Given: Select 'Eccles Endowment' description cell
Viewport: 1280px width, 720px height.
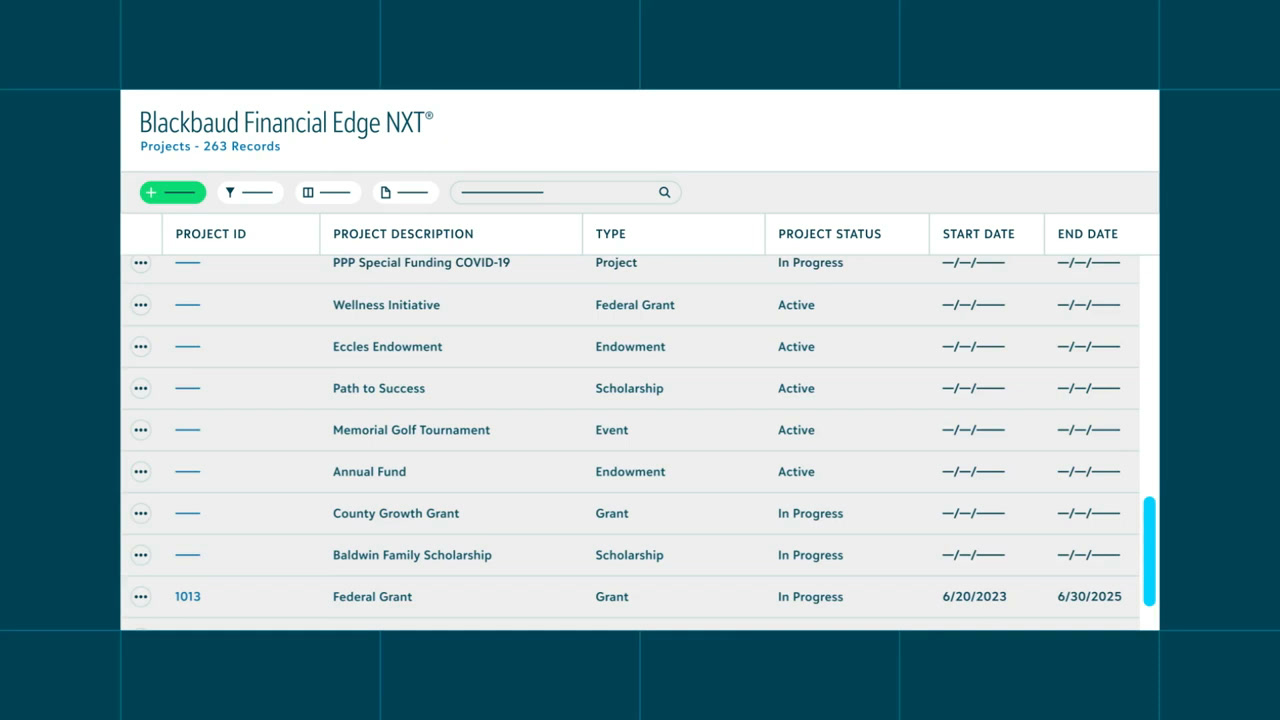Looking at the screenshot, I should tap(387, 347).
